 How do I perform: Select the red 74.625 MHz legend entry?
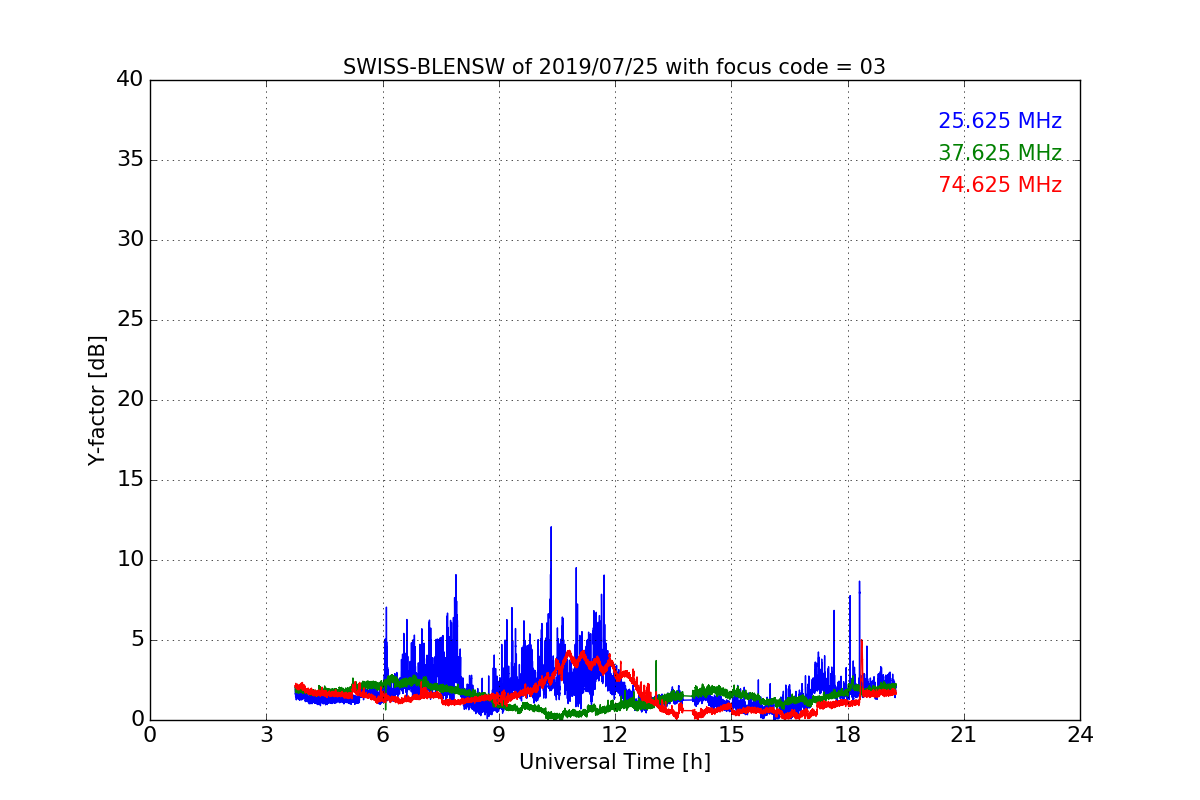(1000, 185)
